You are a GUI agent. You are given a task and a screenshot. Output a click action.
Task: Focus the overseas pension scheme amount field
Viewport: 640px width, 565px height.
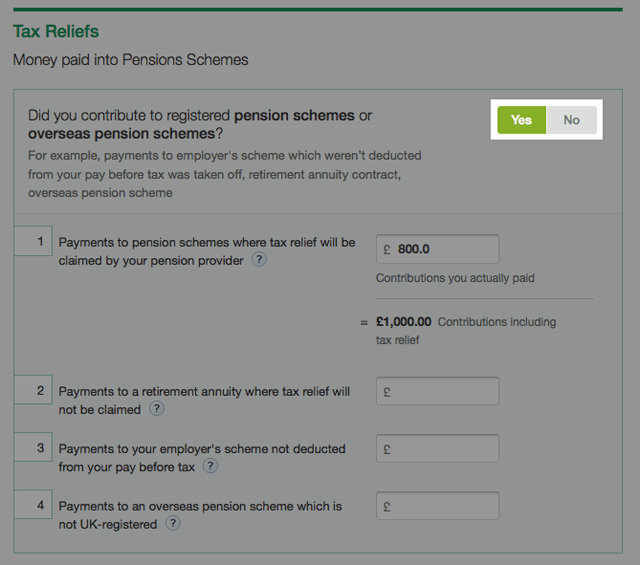(x=437, y=506)
